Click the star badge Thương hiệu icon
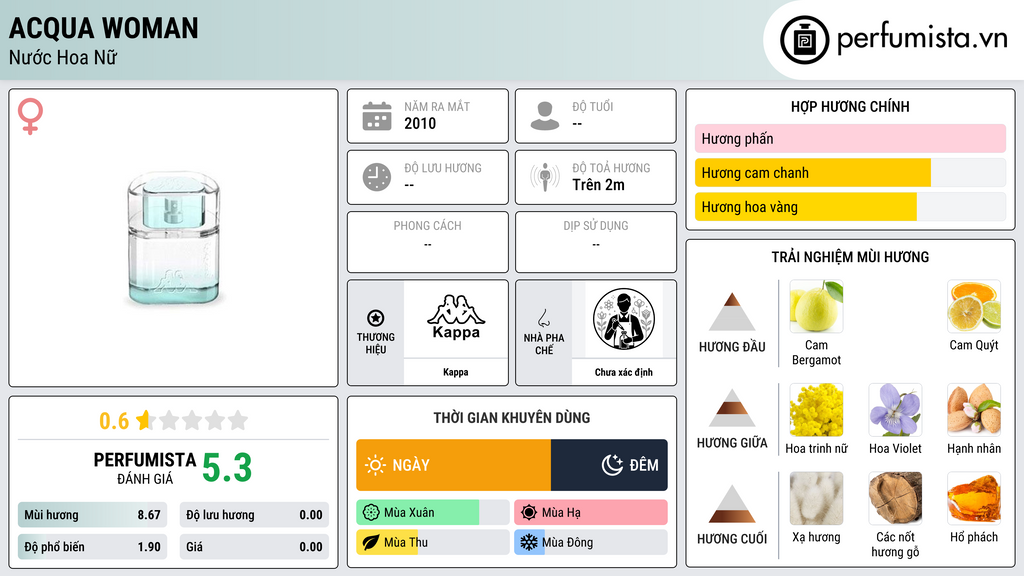The width and height of the screenshot is (1024, 576). click(x=376, y=318)
